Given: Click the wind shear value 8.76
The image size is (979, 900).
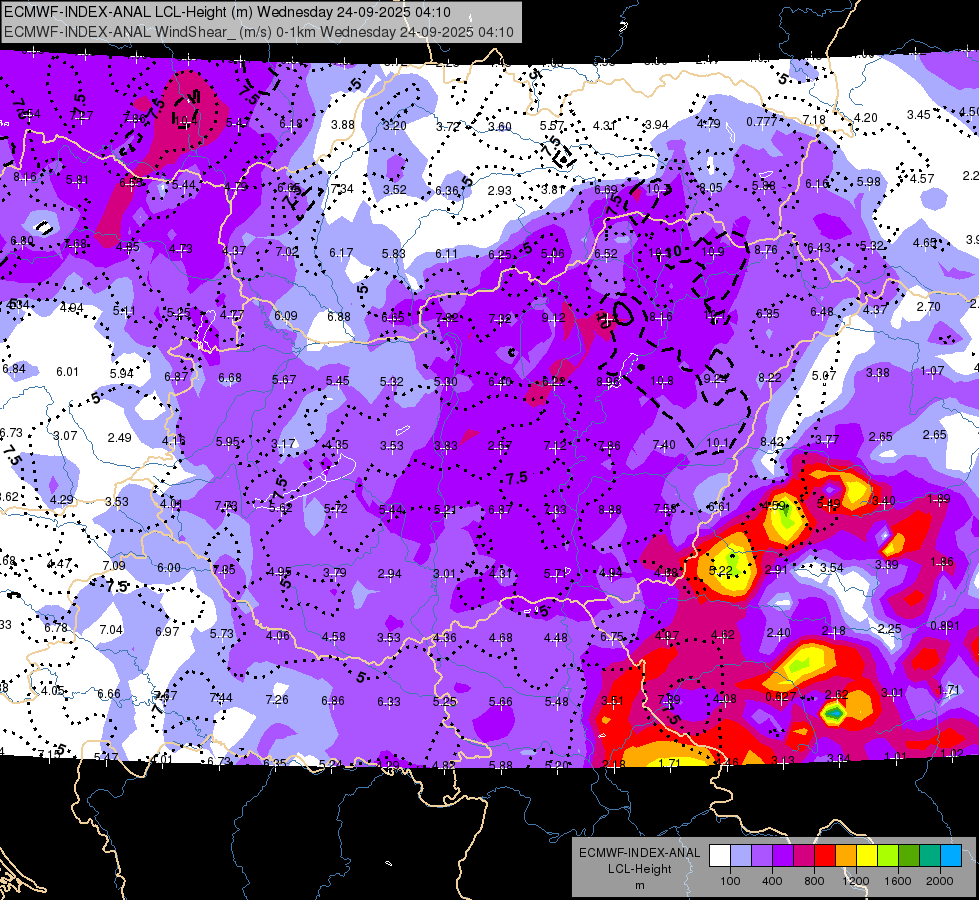Looking at the screenshot, I should pos(766,249).
